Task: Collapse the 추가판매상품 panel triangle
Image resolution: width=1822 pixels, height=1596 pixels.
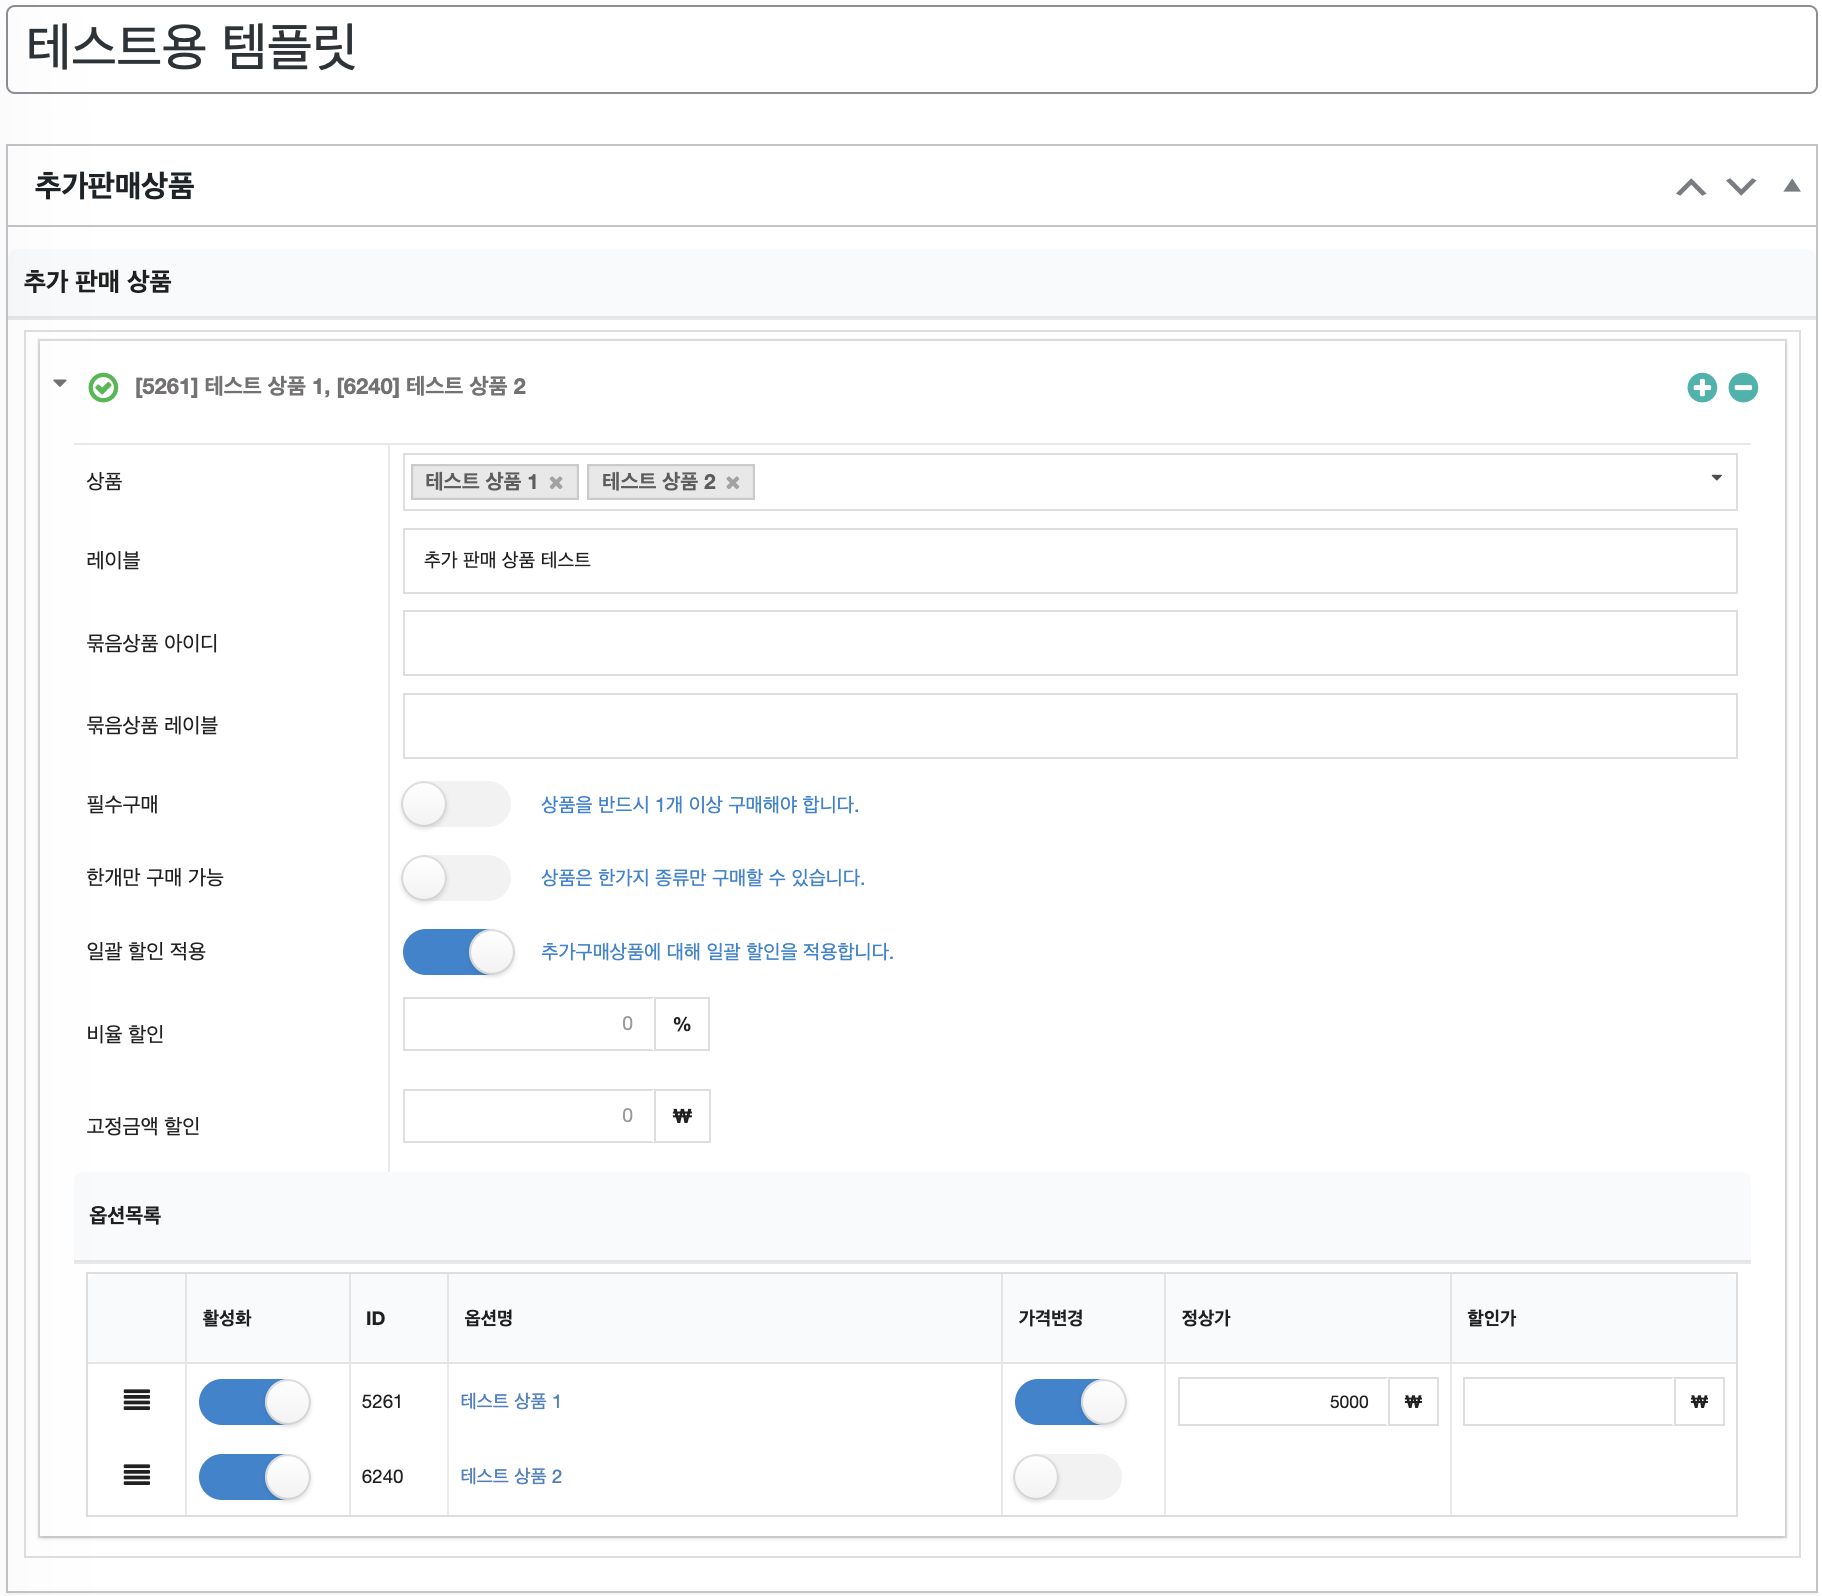Action: (x=1792, y=186)
